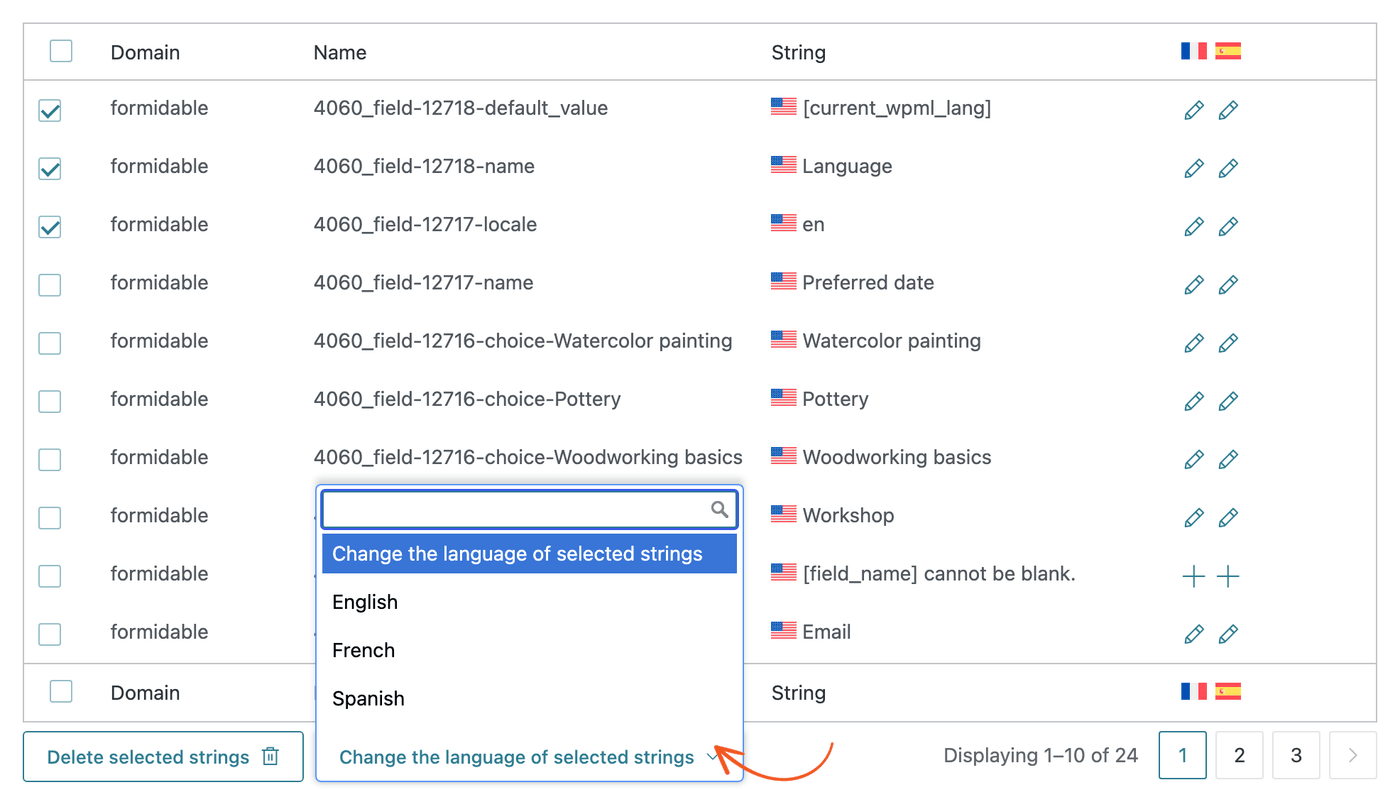Add French translation for '[field_name] cannot be blank.'
1400x789 pixels.
pos(1194,575)
